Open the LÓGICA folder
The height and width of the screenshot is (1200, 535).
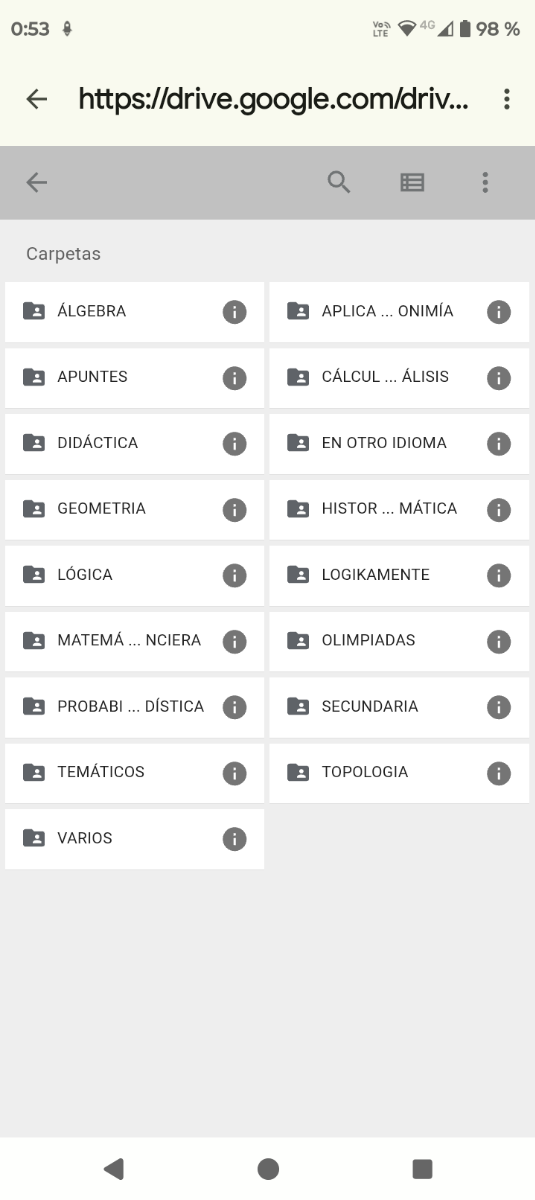(134, 575)
